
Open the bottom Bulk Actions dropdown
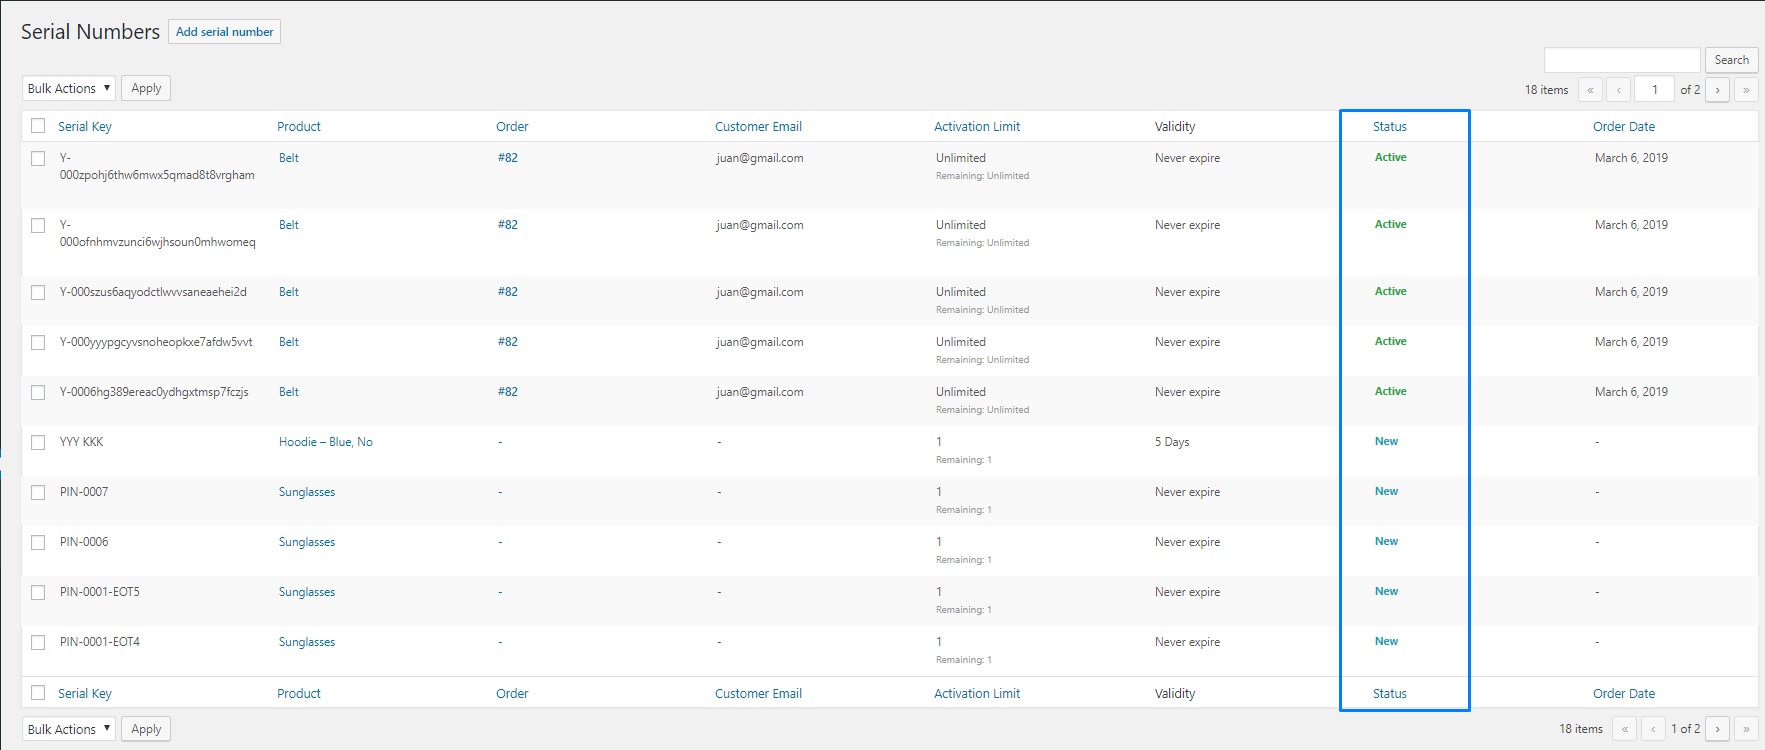(68, 729)
